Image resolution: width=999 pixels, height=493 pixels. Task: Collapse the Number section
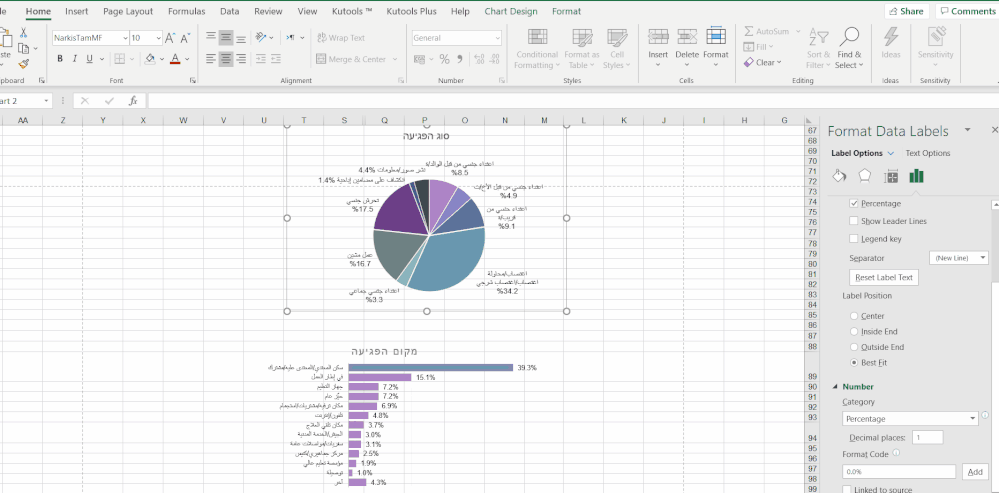(x=835, y=387)
